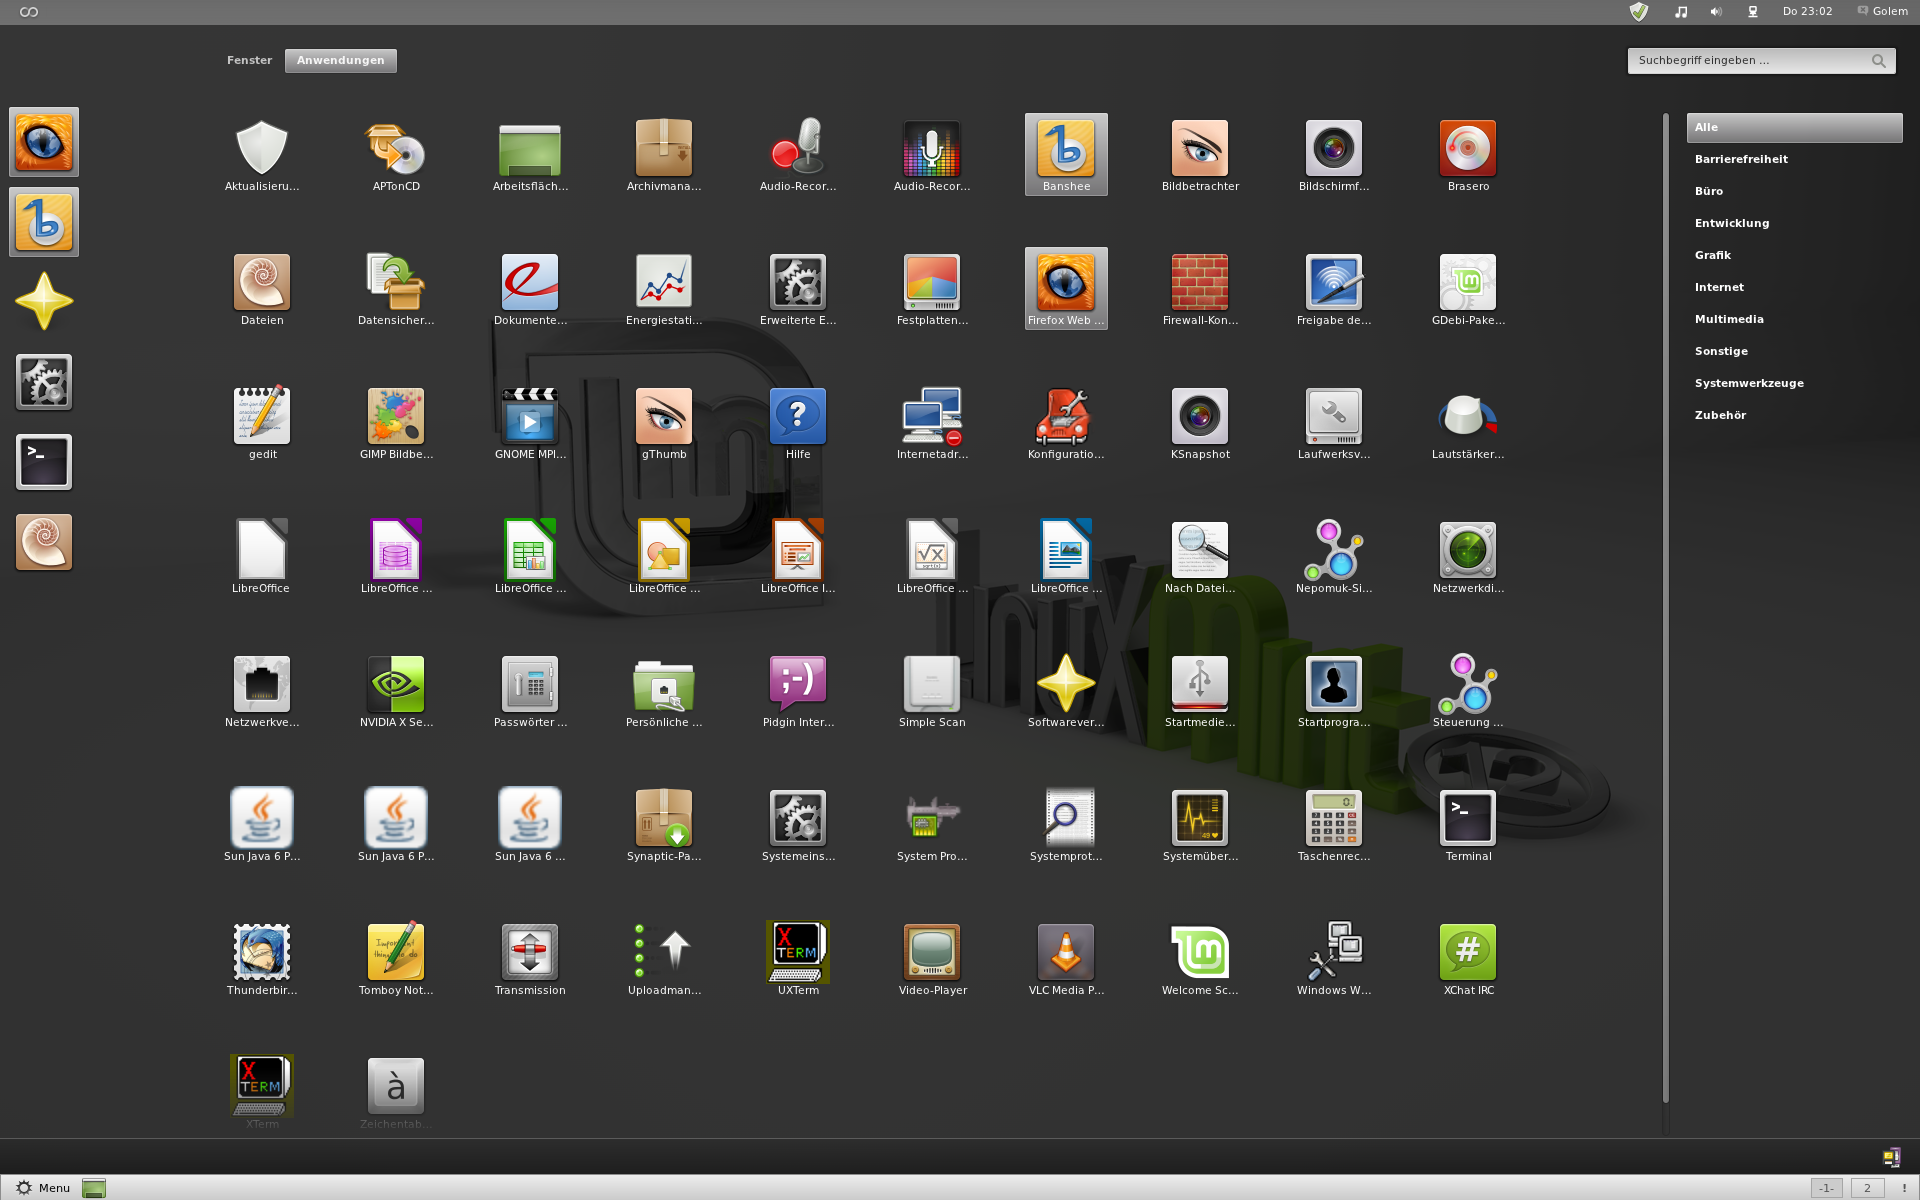This screenshot has width=1920, height=1200.
Task: Open Archivmanager box icon
Action: 664,157
